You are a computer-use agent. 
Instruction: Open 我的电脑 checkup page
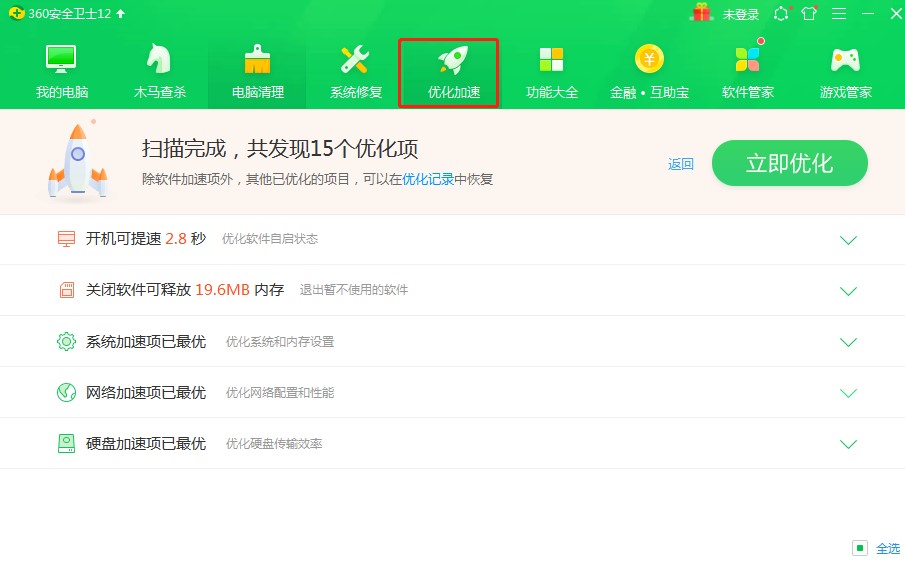tap(62, 70)
